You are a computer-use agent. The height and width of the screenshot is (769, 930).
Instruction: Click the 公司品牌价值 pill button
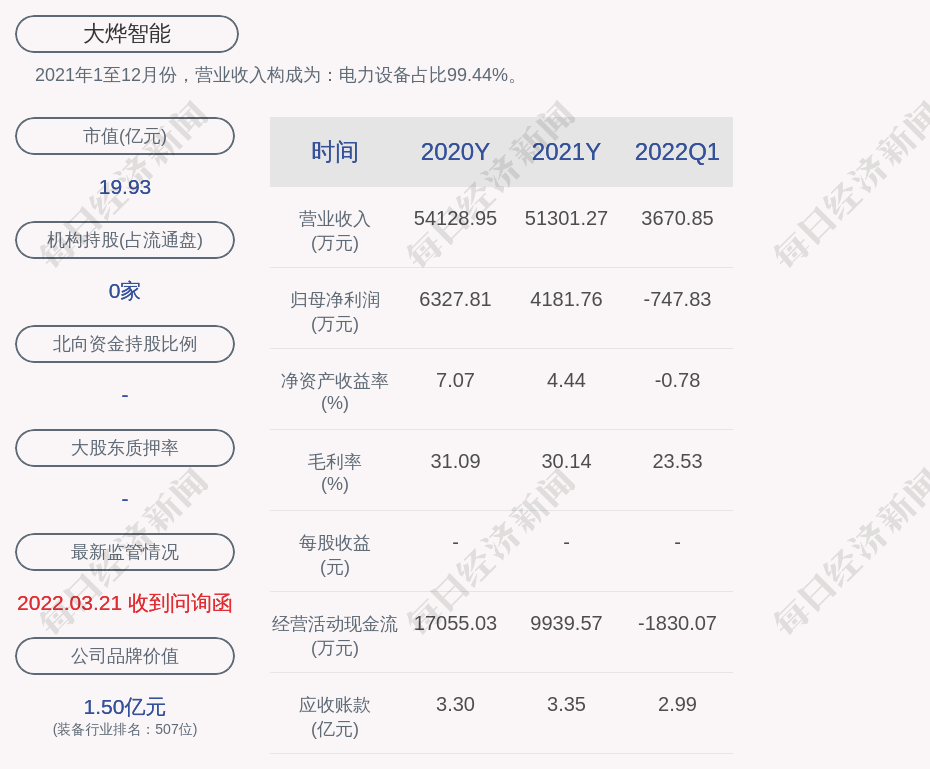coord(125,656)
